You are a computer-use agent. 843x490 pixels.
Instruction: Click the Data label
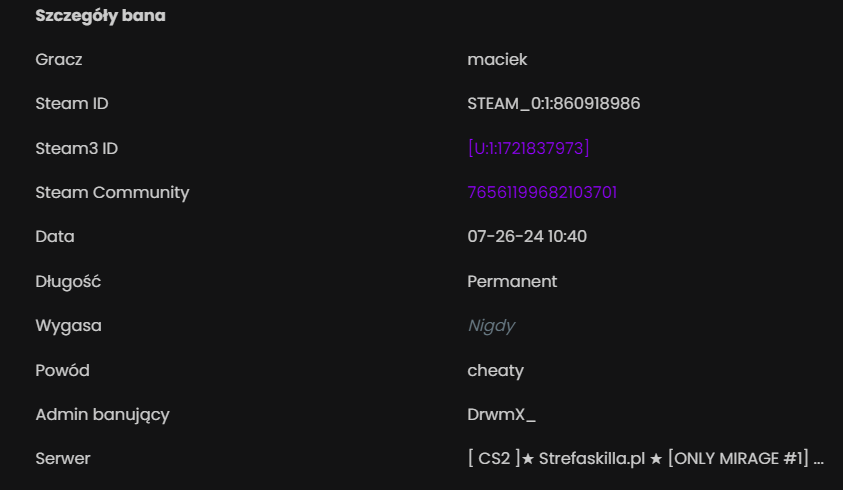coord(55,236)
